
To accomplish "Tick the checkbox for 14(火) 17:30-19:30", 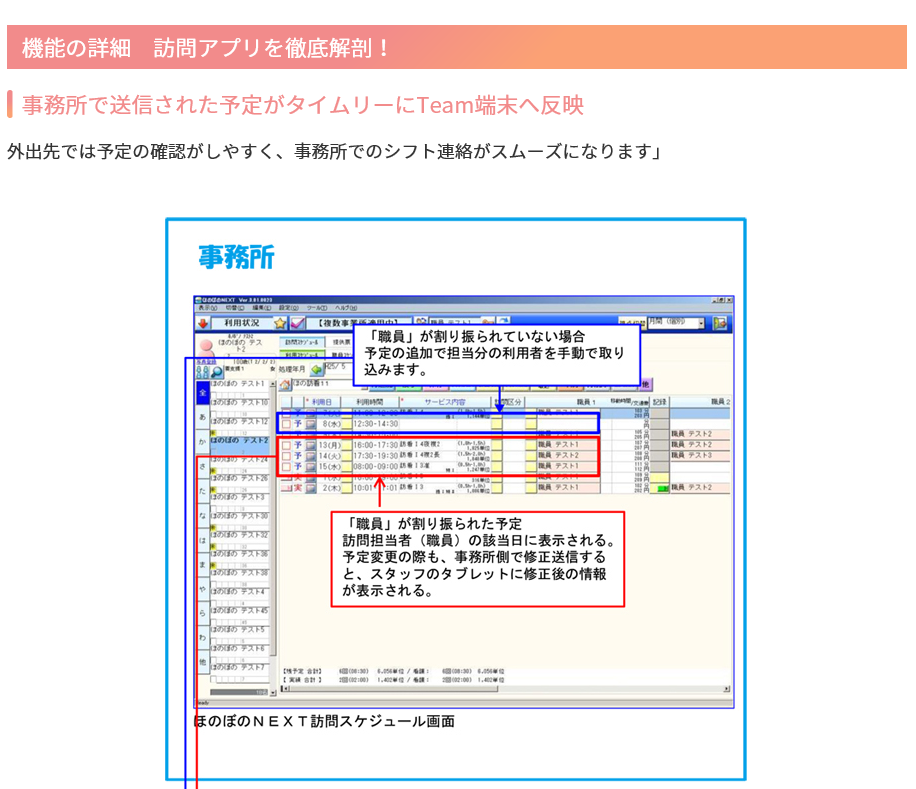I will (x=286, y=456).
